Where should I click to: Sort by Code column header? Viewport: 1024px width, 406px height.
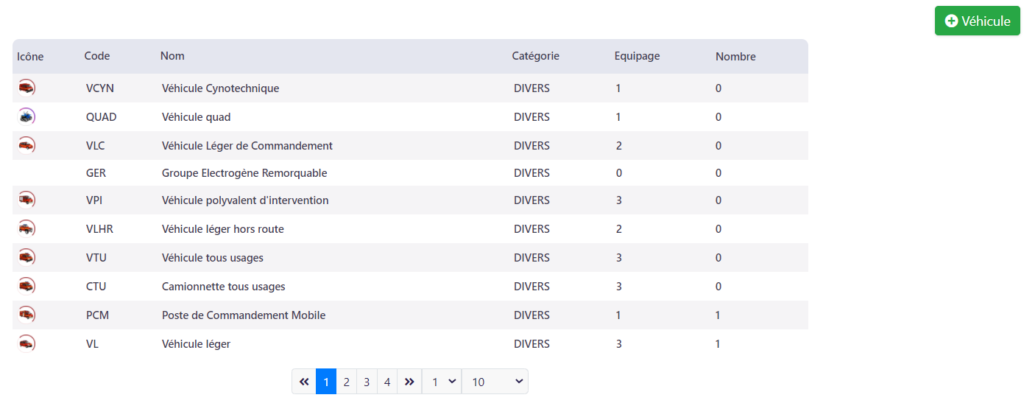point(97,56)
